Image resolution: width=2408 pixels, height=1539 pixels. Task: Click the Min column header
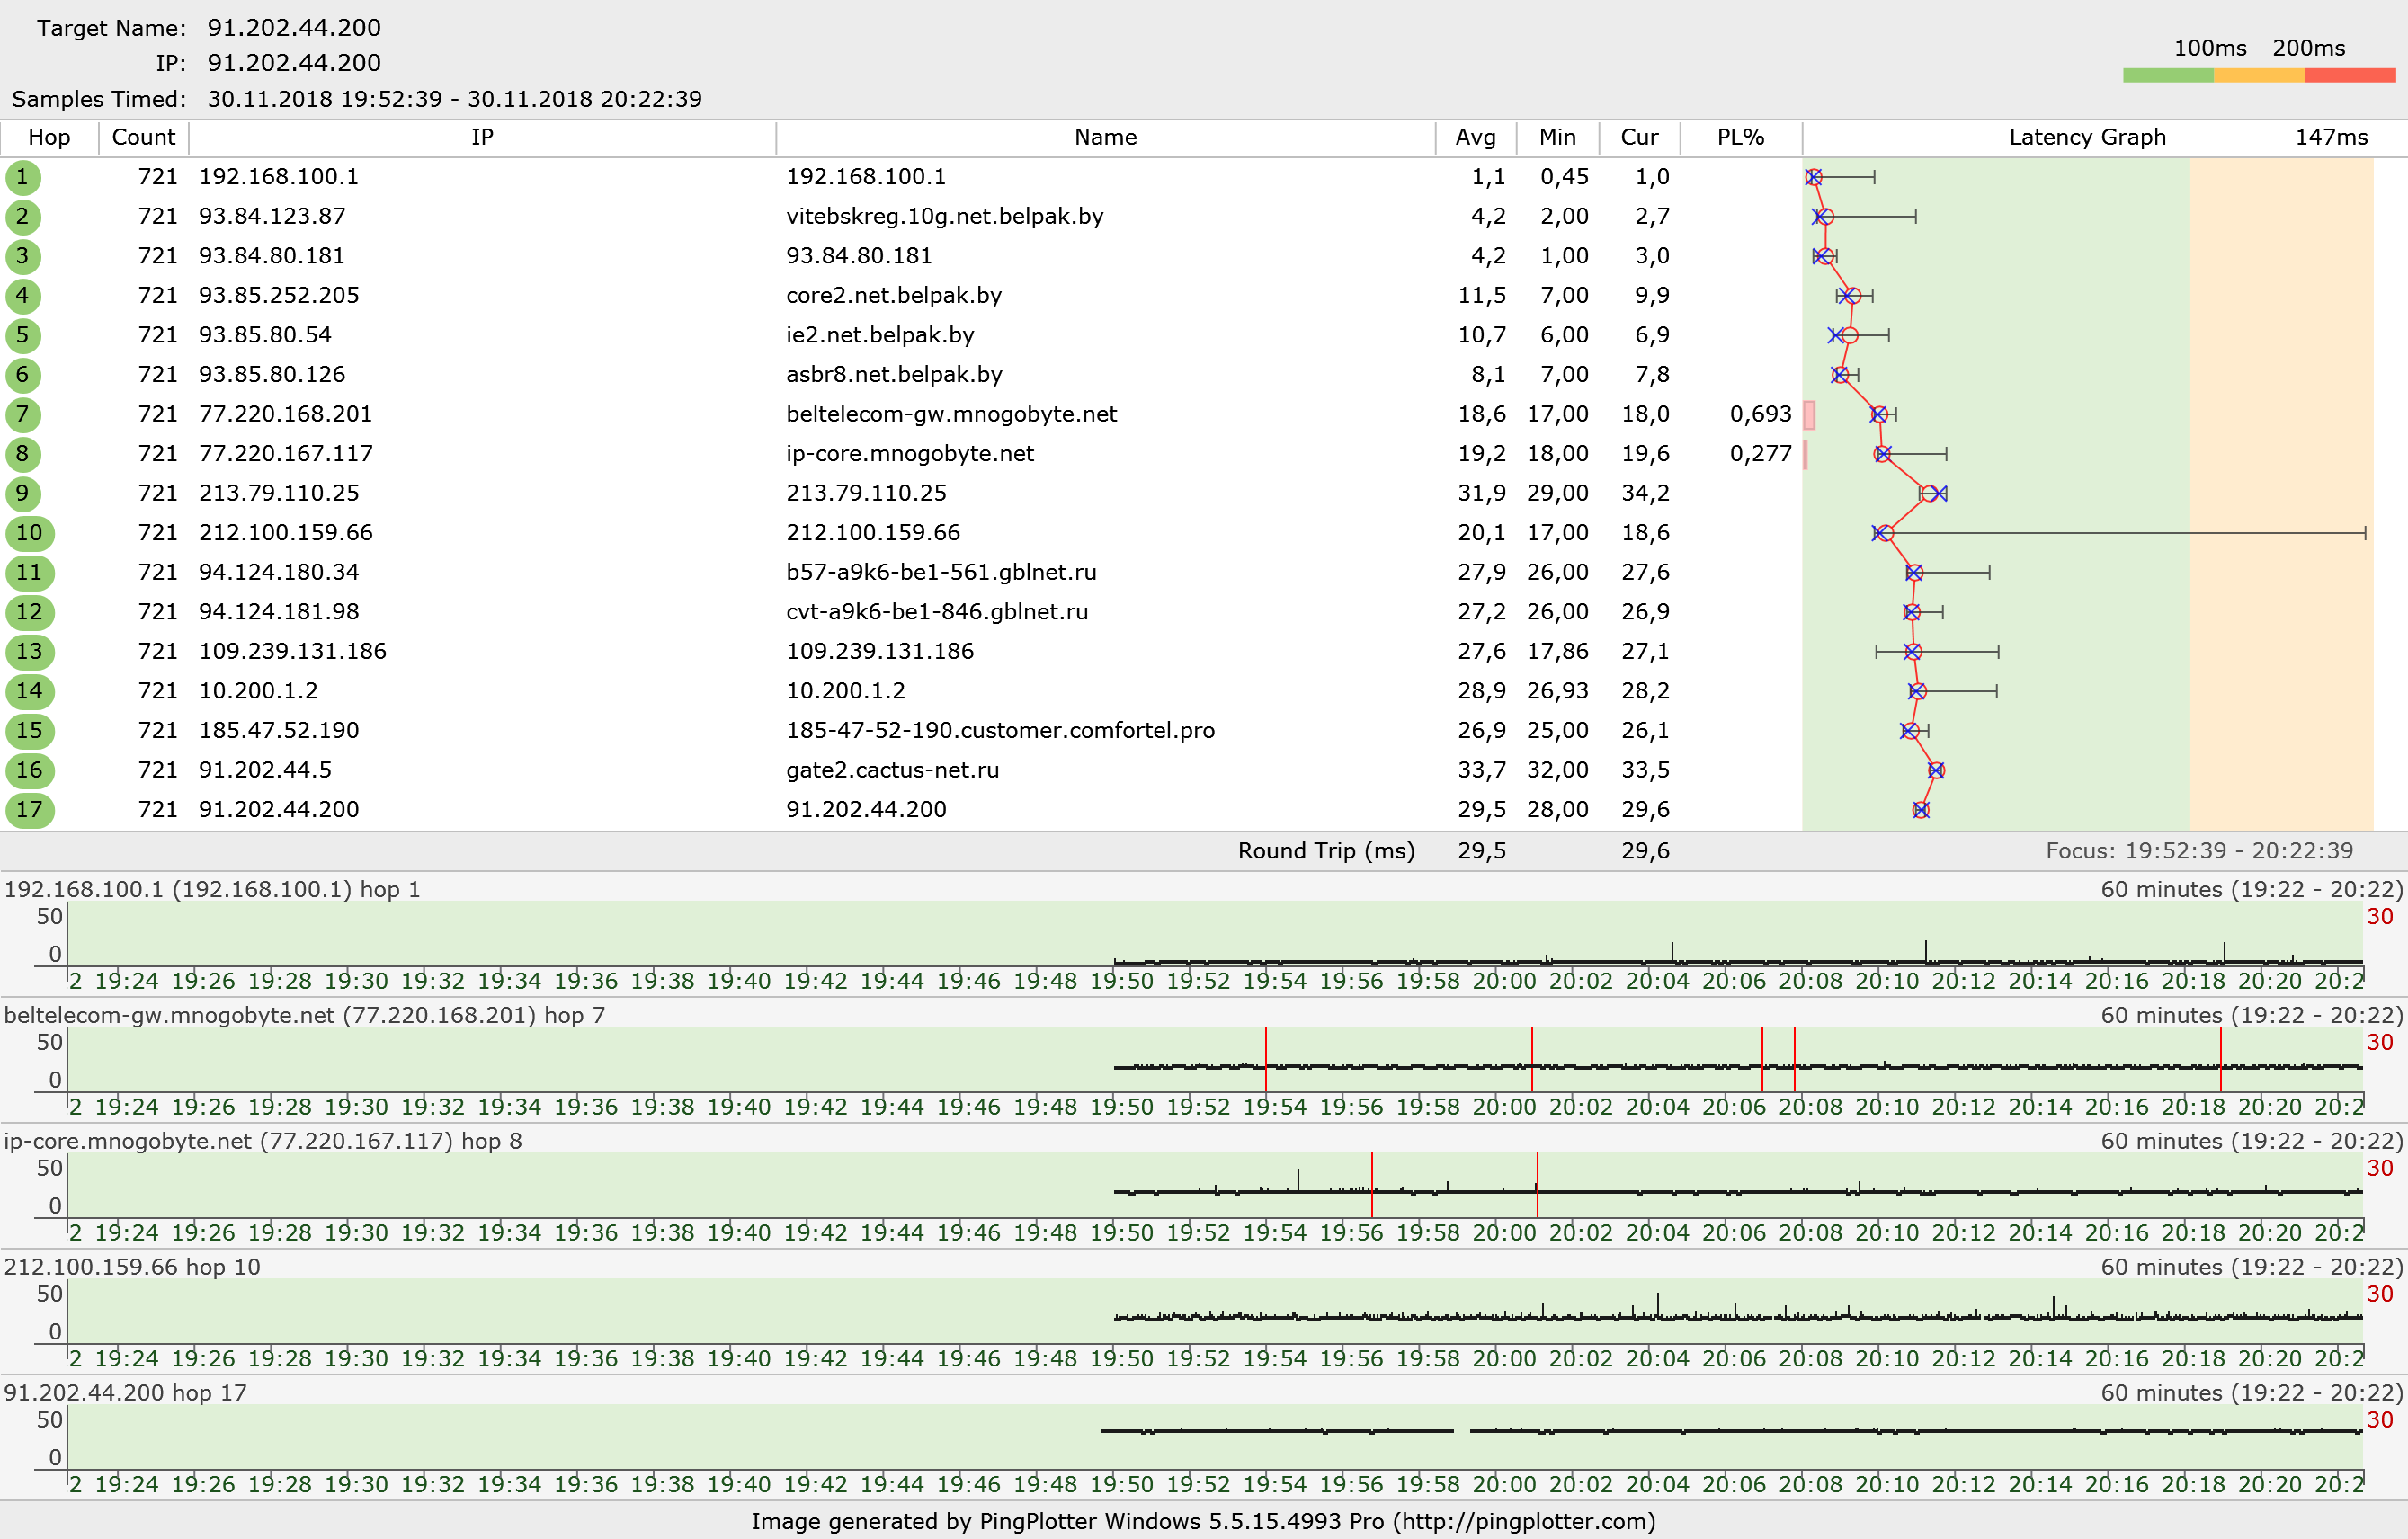tap(1557, 137)
